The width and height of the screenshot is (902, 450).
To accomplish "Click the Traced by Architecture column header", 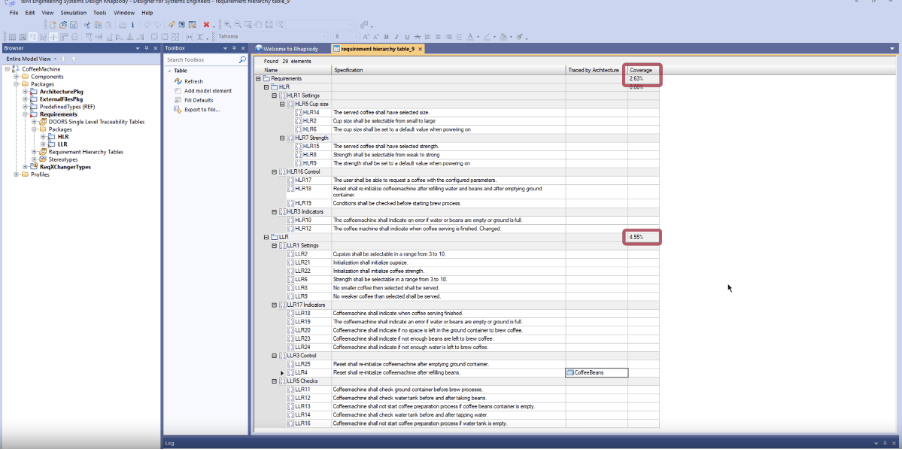I will [x=597, y=70].
